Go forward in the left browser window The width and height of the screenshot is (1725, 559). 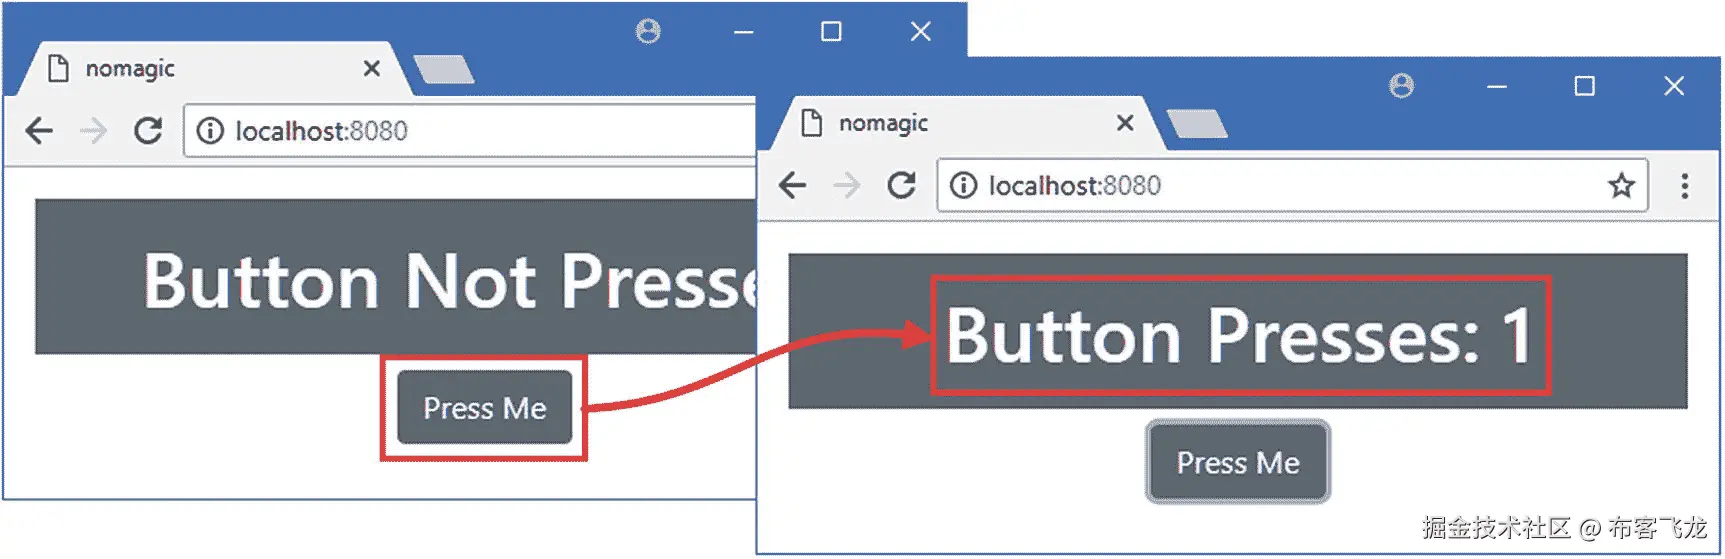coord(93,131)
